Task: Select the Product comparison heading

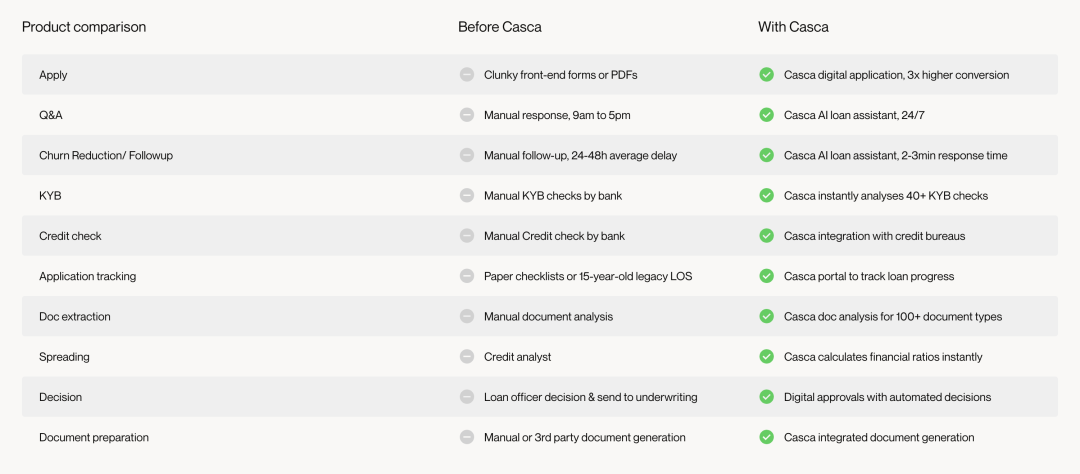Action: [x=84, y=28]
